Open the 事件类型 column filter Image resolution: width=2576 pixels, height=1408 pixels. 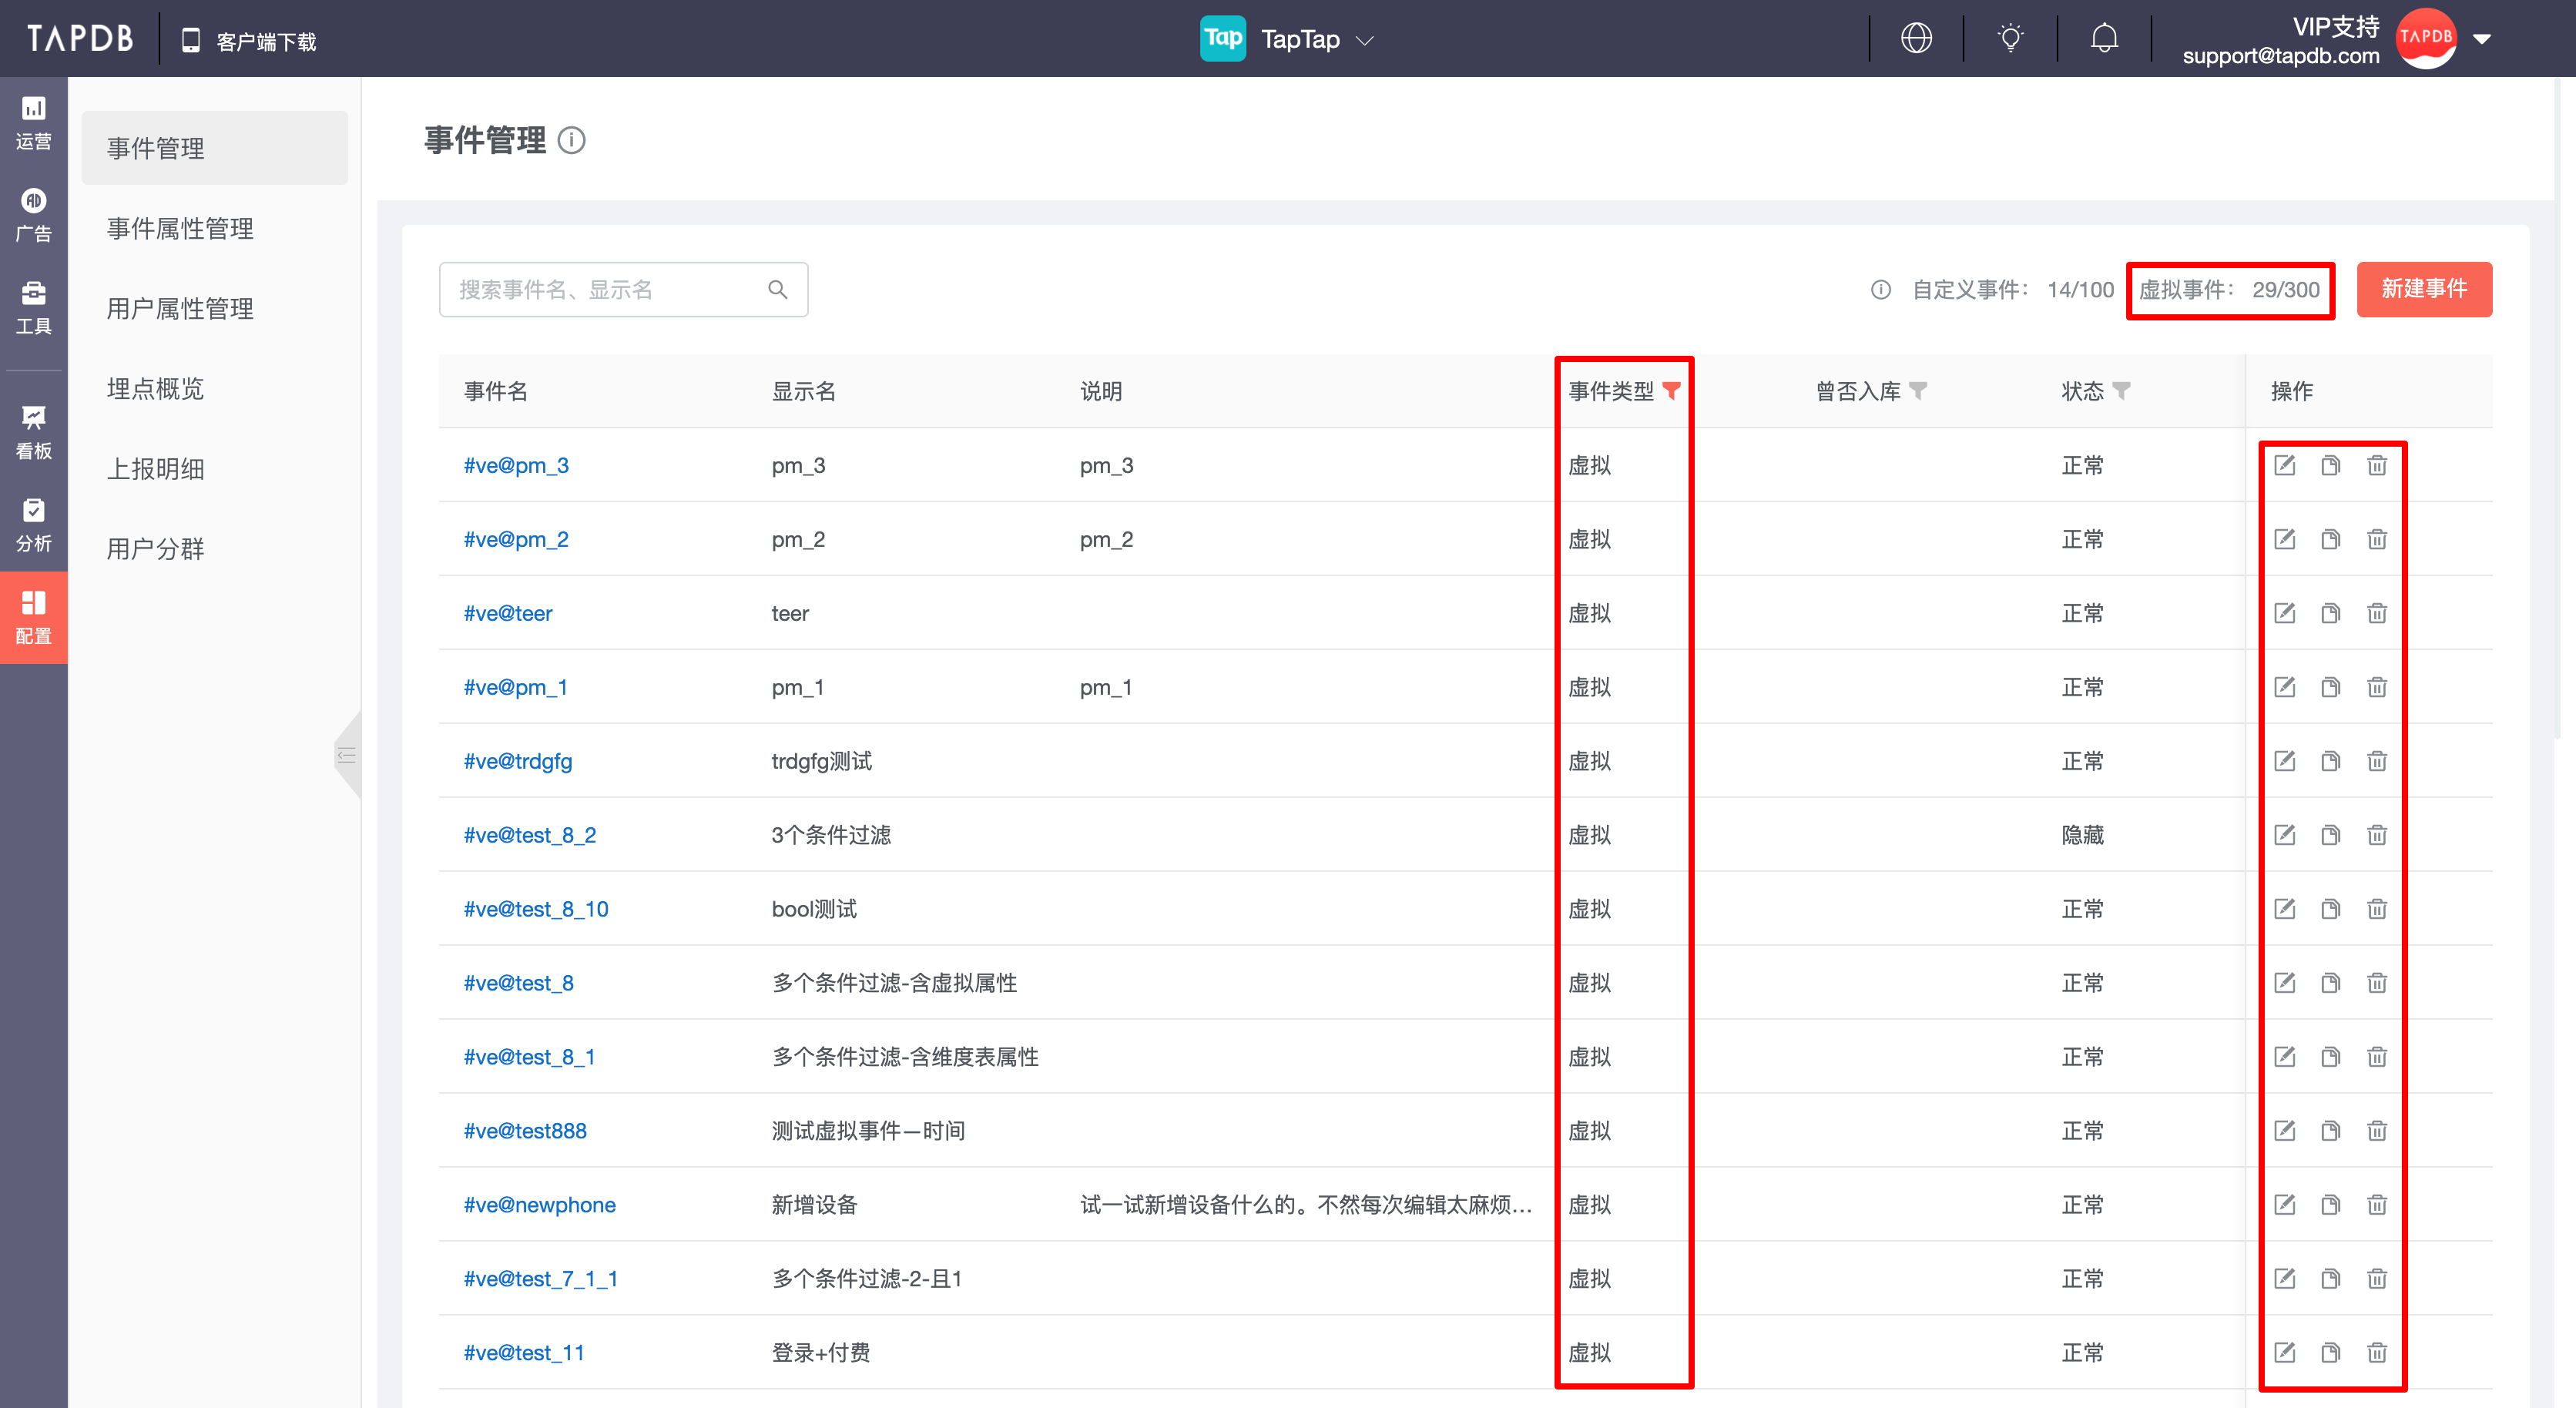click(x=1671, y=391)
